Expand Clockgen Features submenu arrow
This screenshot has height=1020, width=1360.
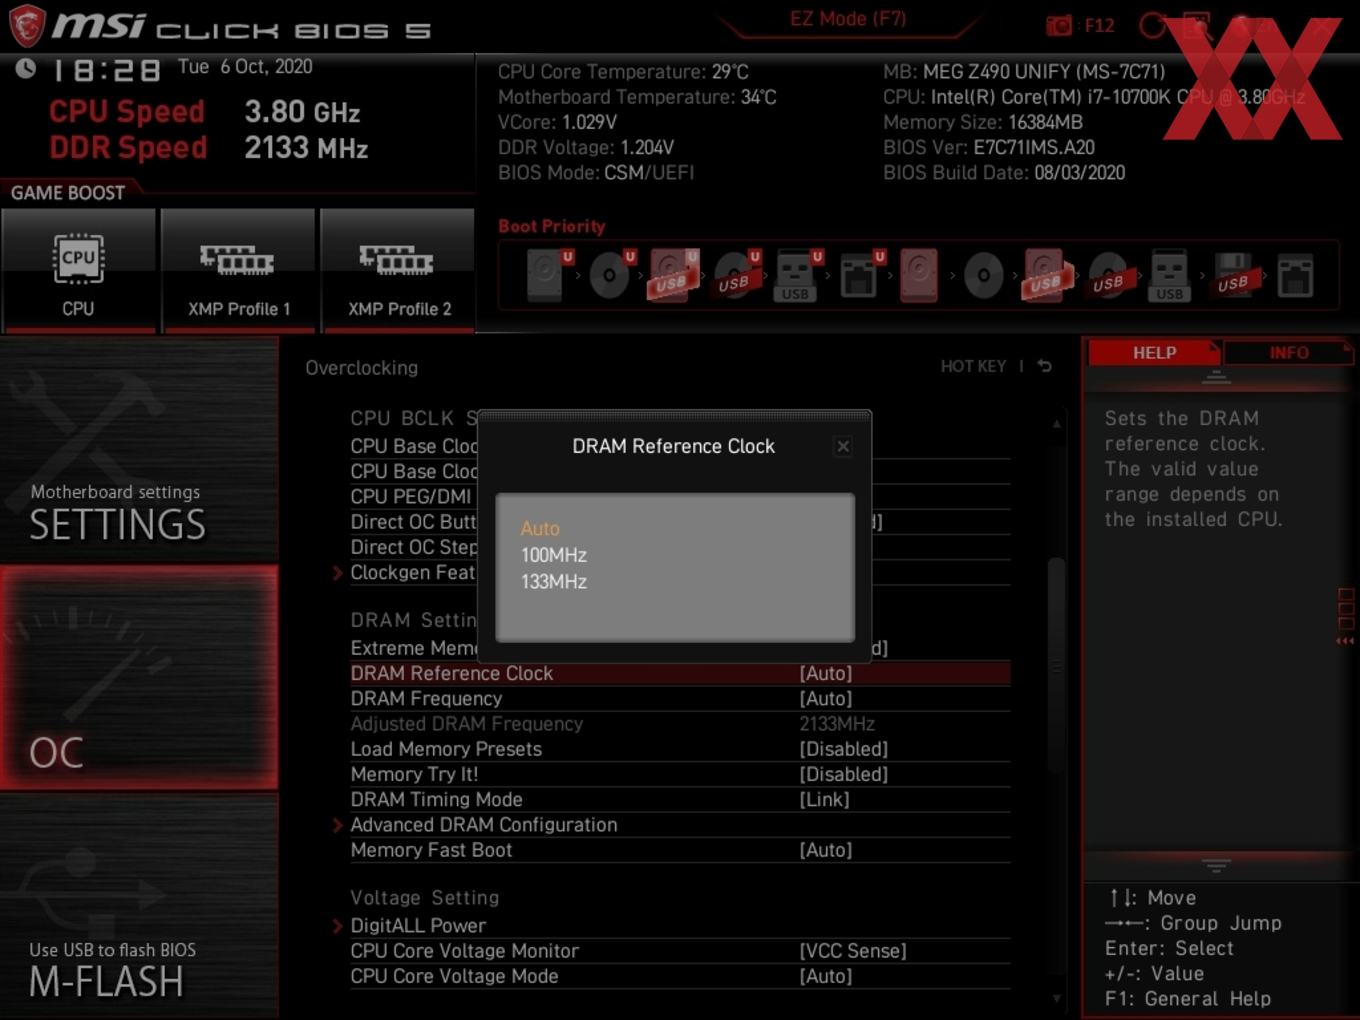click(x=338, y=573)
